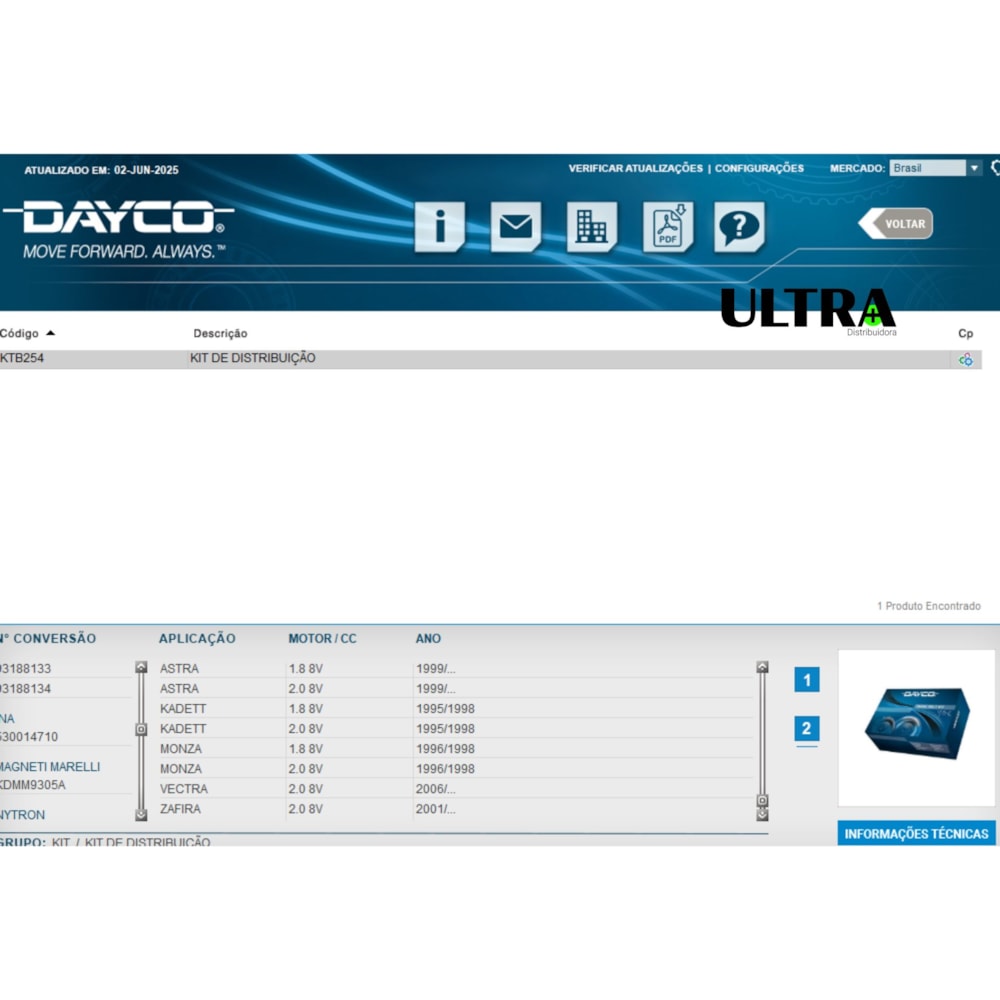Screen dimensions: 1000x1000
Task: Select KADETT 1.8 8V application row
Action: [x=456, y=709]
